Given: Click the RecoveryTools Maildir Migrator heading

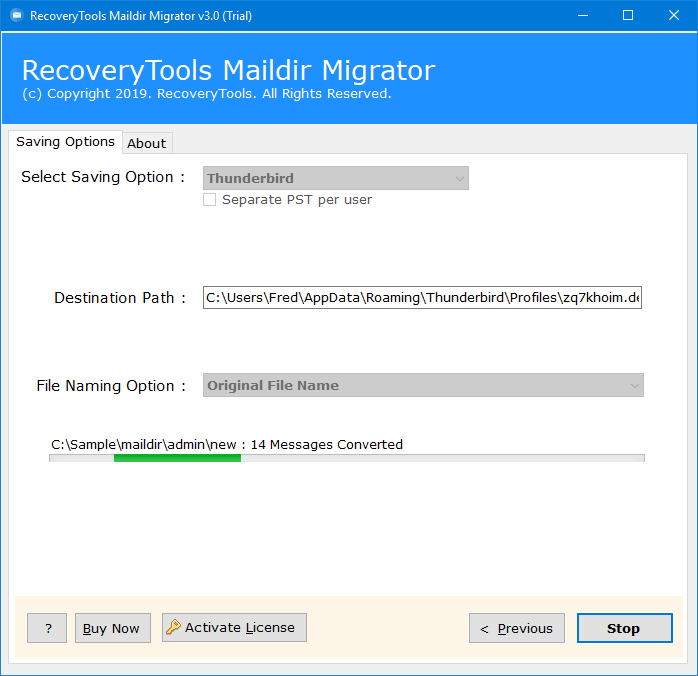Looking at the screenshot, I should pos(228,70).
